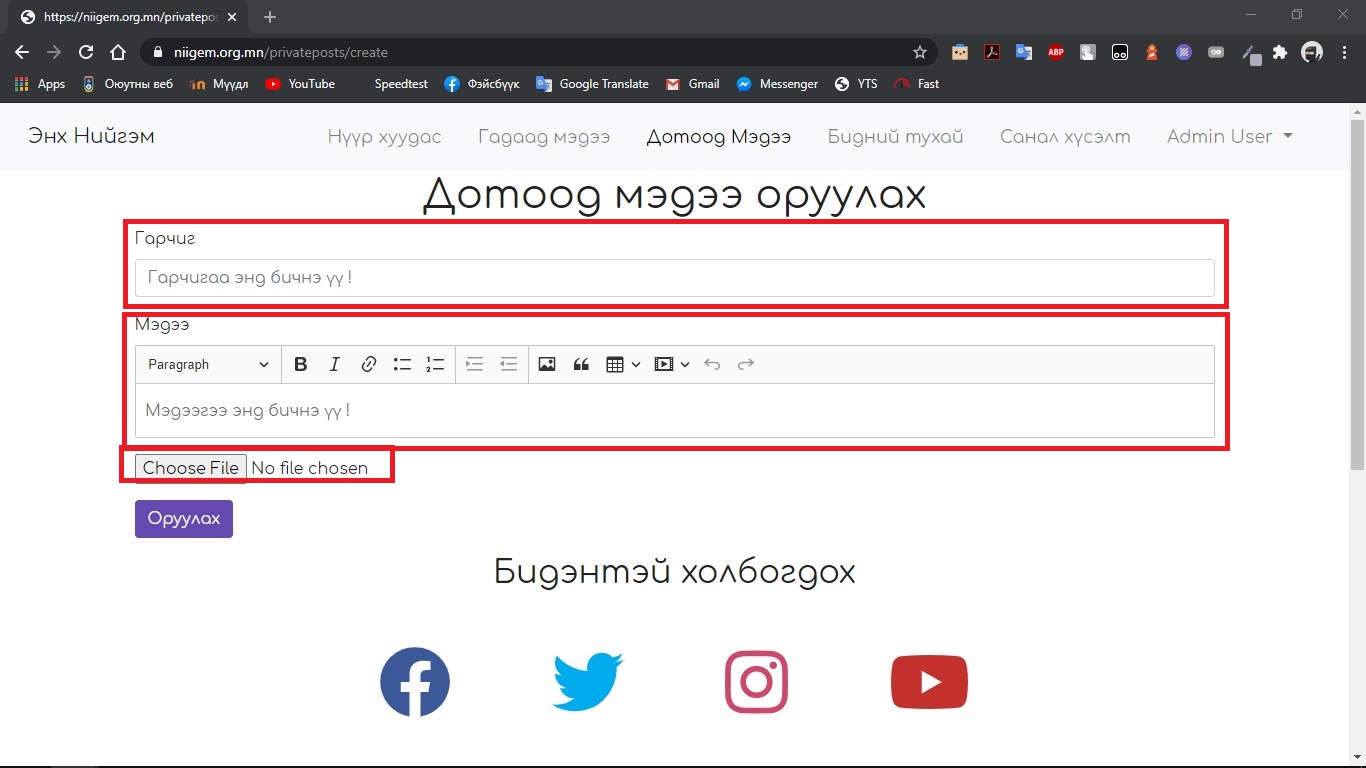Image resolution: width=1366 pixels, height=768 pixels.
Task: Click the Оруулах submit button
Action: (x=184, y=519)
